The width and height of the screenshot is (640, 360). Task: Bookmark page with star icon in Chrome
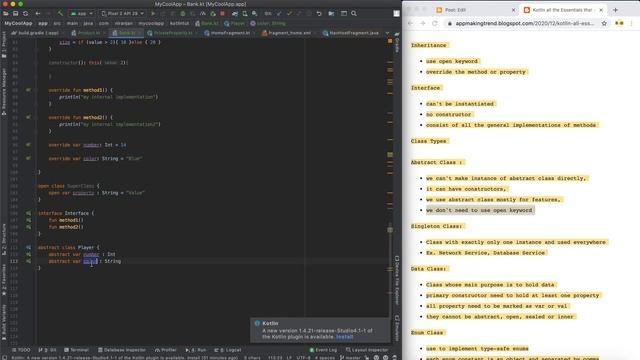[x=604, y=23]
